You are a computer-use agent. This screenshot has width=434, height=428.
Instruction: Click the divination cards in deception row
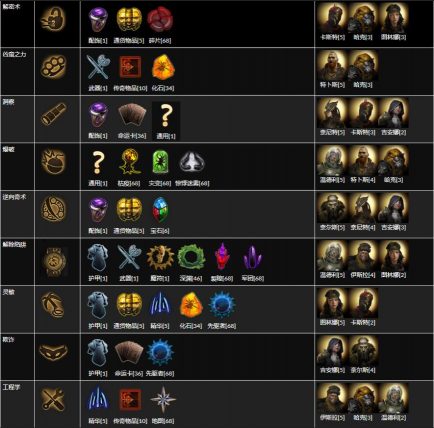[129, 353]
